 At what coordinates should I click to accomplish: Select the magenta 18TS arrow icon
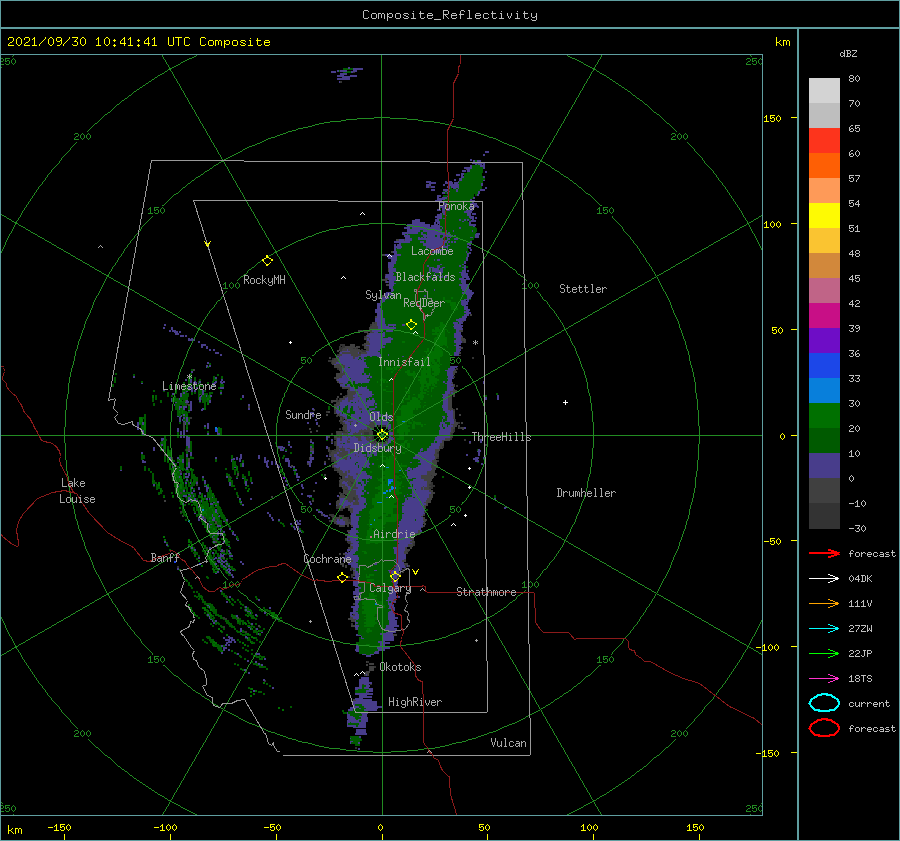(x=824, y=679)
